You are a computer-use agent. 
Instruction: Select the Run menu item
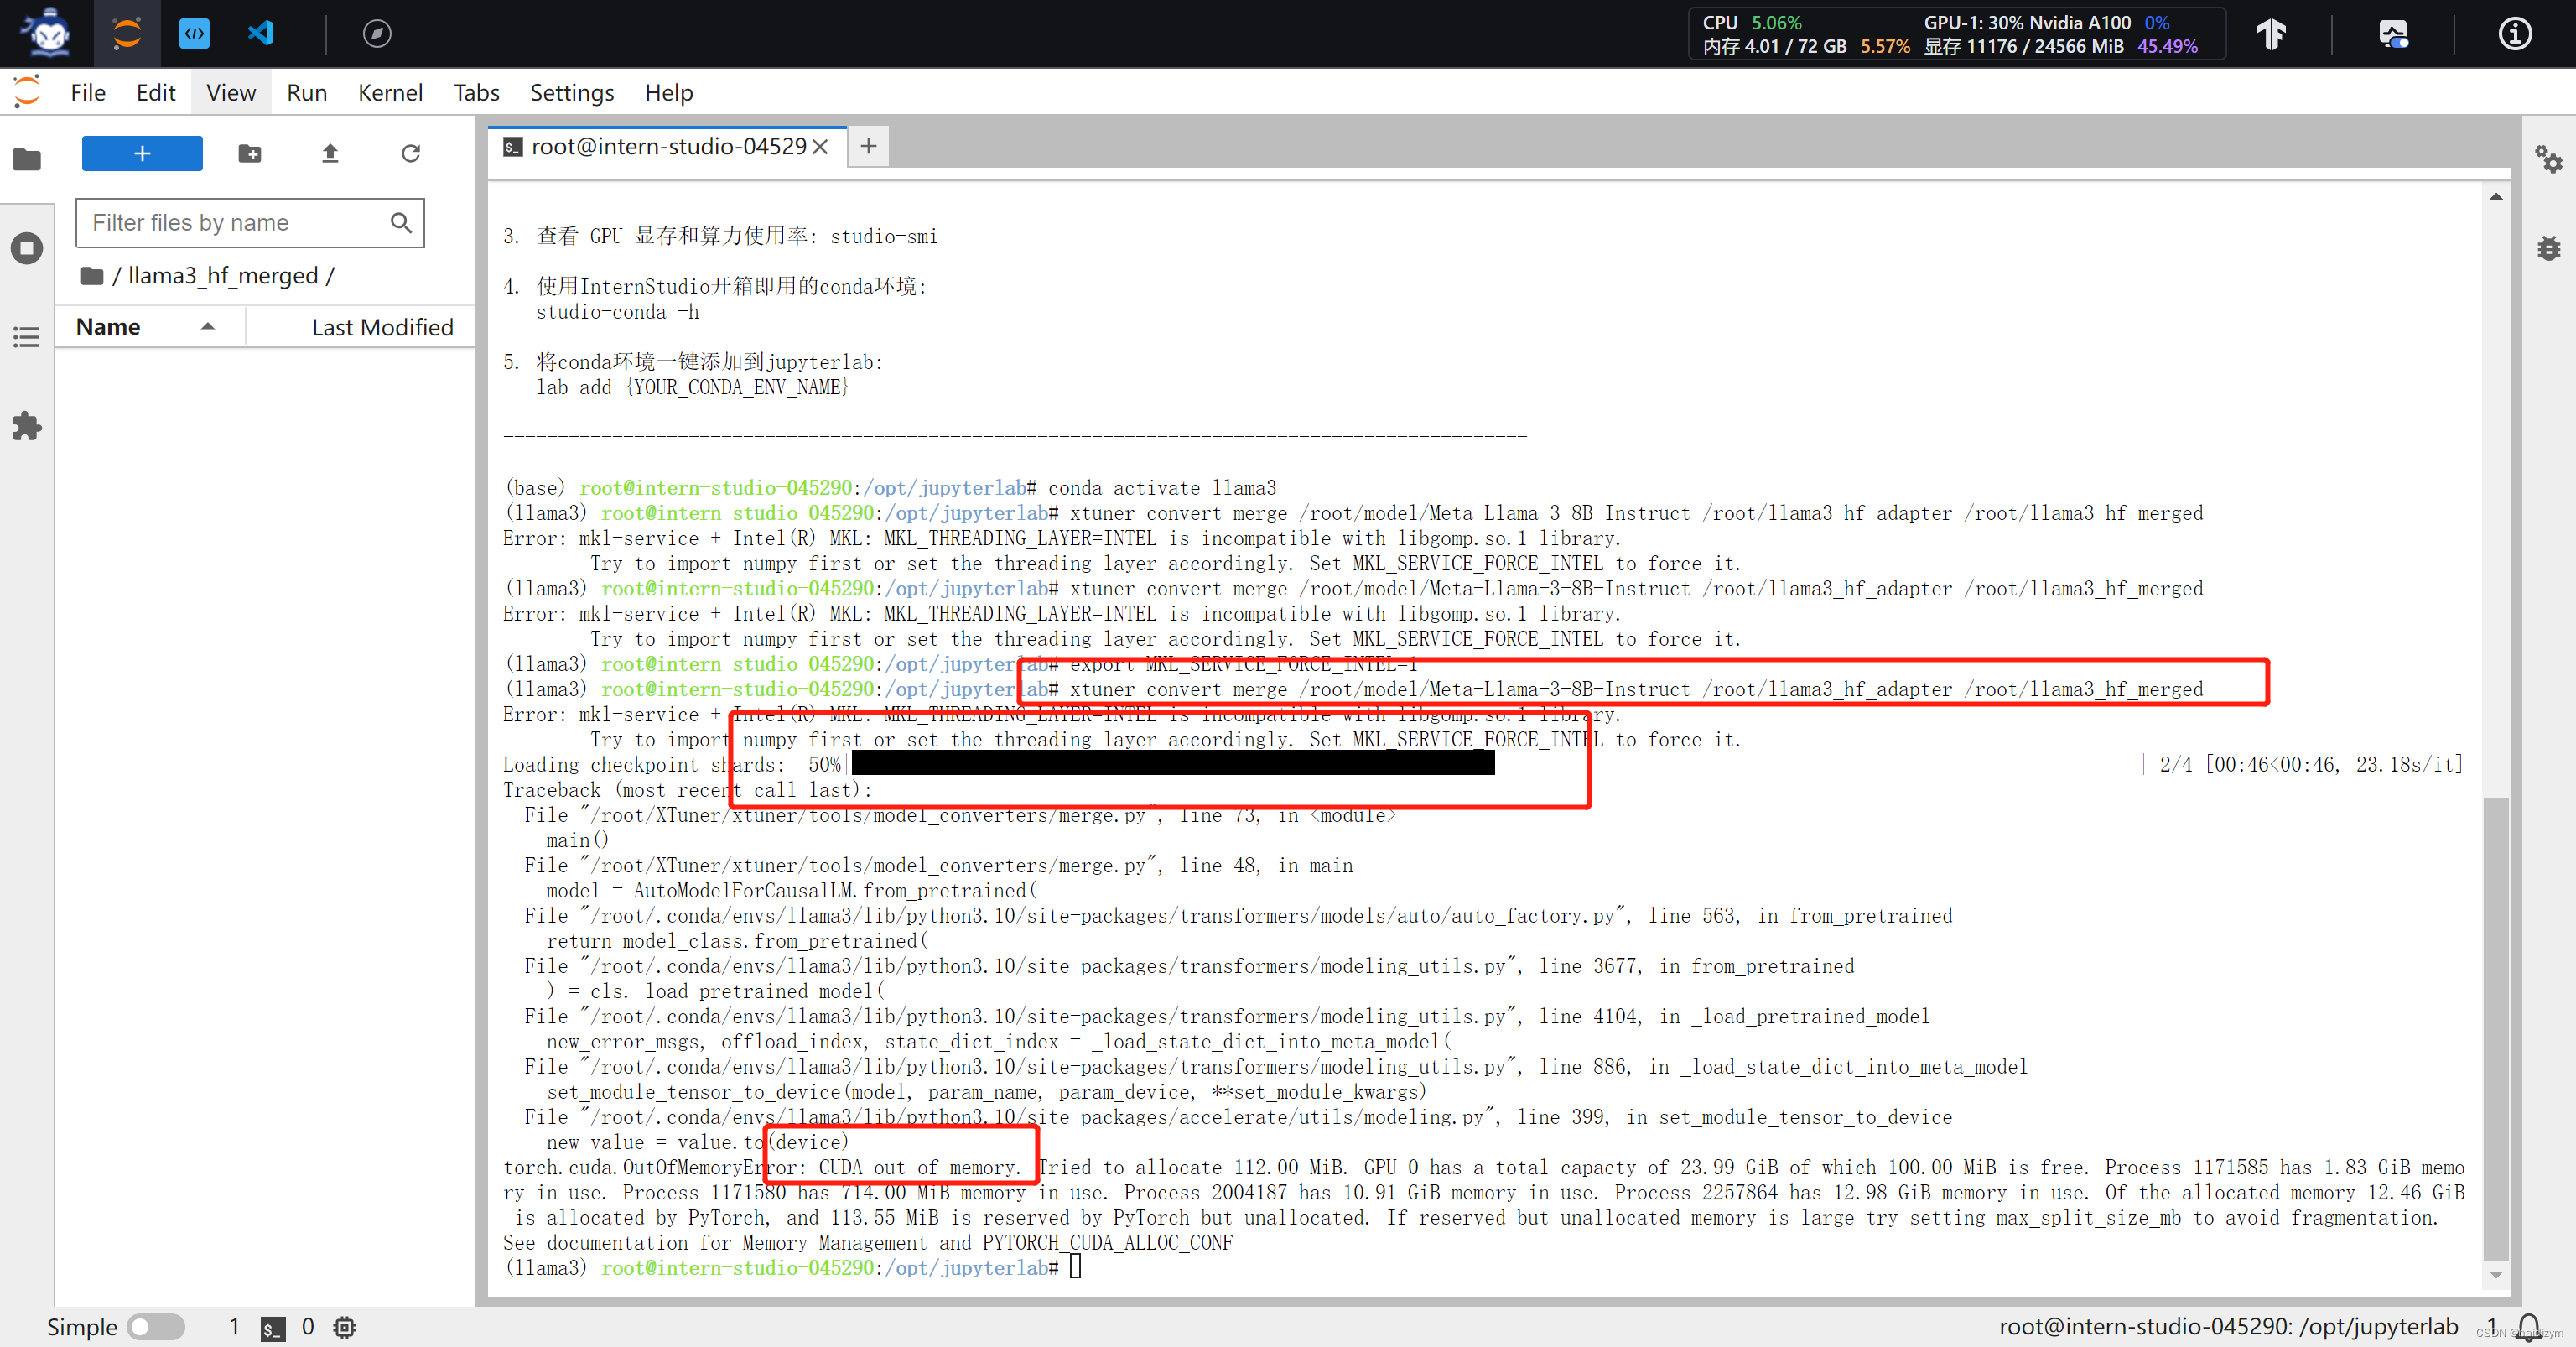tap(305, 92)
